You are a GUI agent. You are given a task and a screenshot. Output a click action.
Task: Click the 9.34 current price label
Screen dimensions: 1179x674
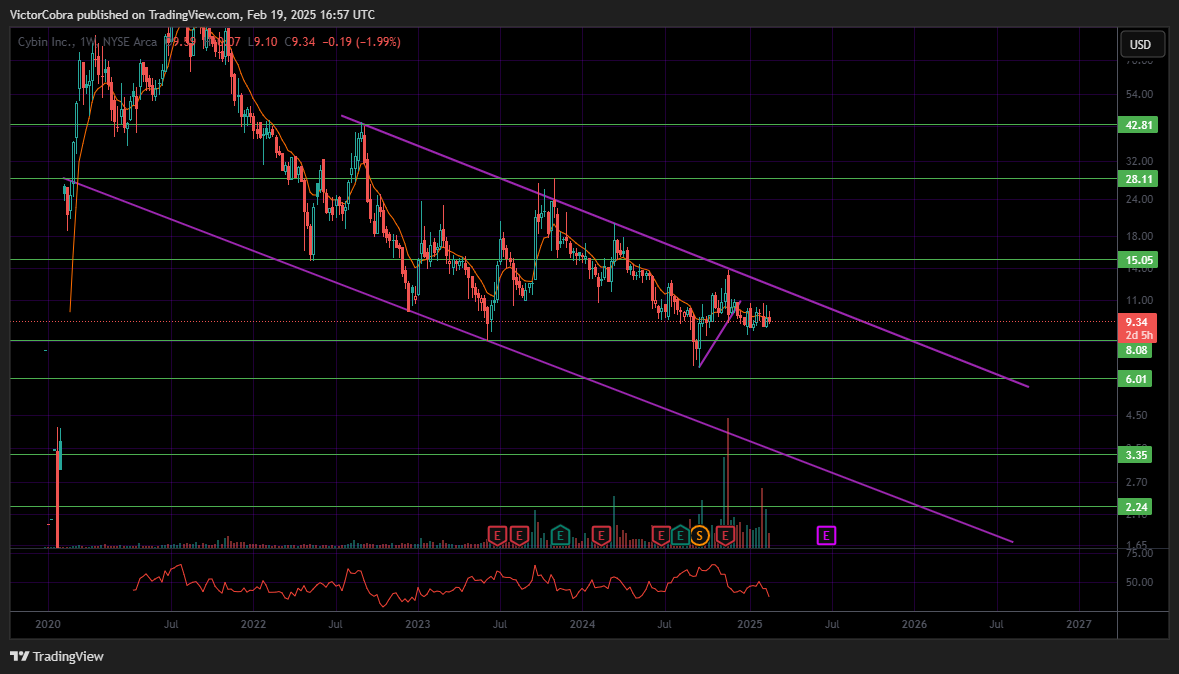click(1137, 322)
